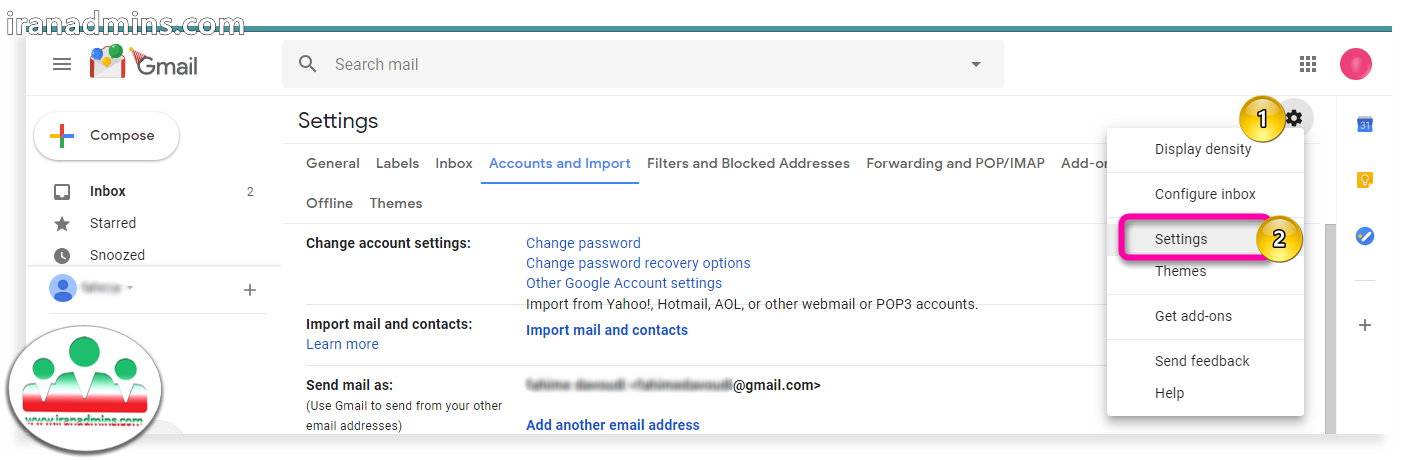Expand the chat user name dropdown
The height and width of the screenshot is (460, 1418).
tap(130, 288)
